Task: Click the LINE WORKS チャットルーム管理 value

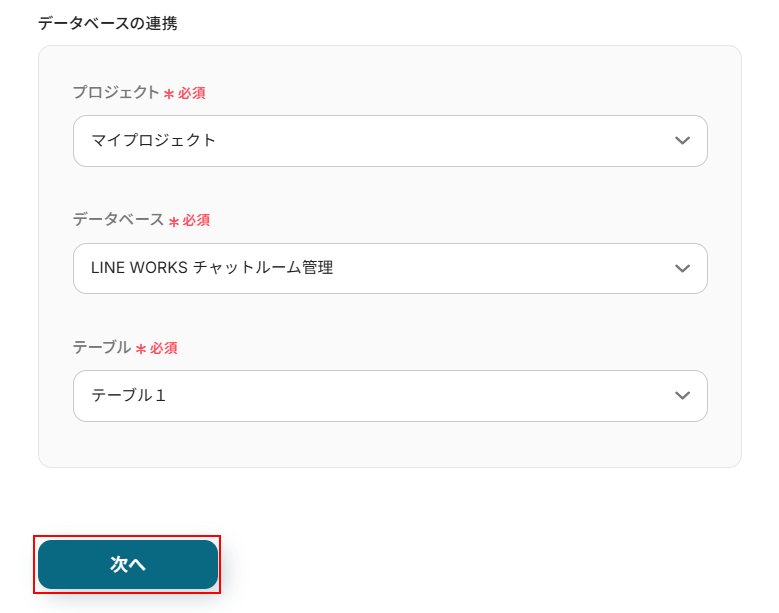Action: click(212, 268)
